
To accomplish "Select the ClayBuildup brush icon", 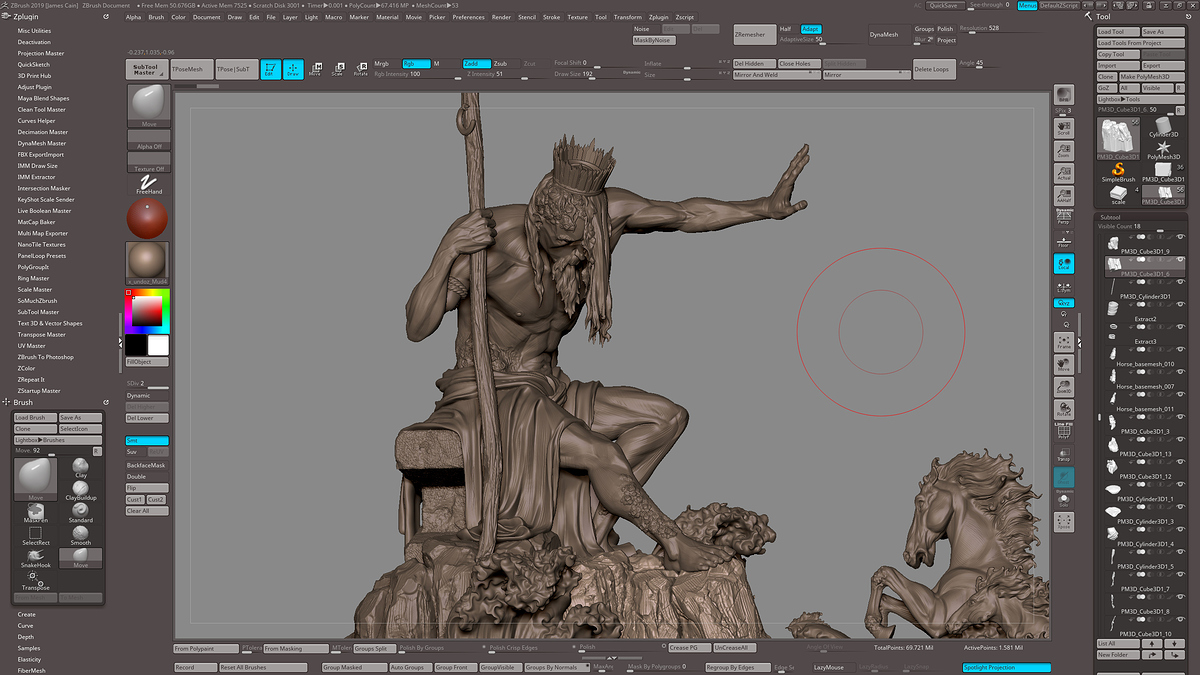I will [81, 490].
